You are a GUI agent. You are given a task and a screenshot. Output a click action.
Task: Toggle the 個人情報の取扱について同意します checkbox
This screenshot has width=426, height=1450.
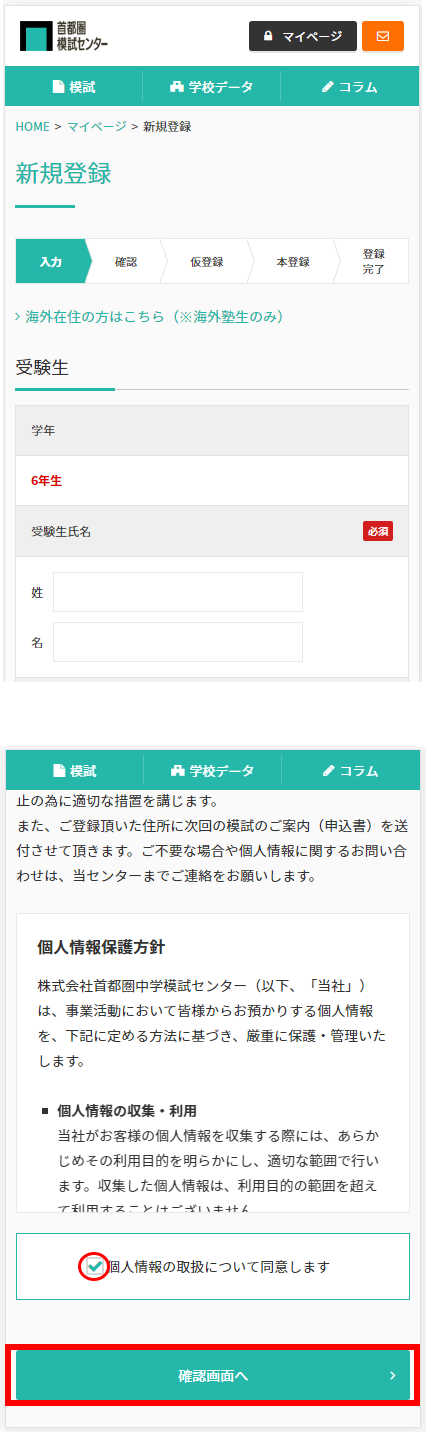(95, 1266)
